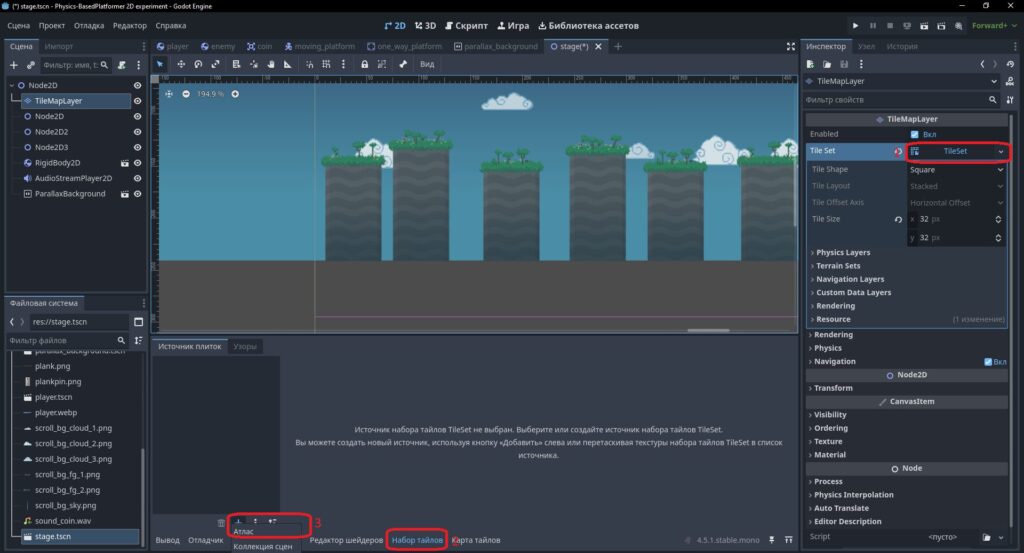Image resolution: width=1024 pixels, height=553 pixels.
Task: Hide the TileMapLayer node with its eye icon
Action: coord(137,101)
